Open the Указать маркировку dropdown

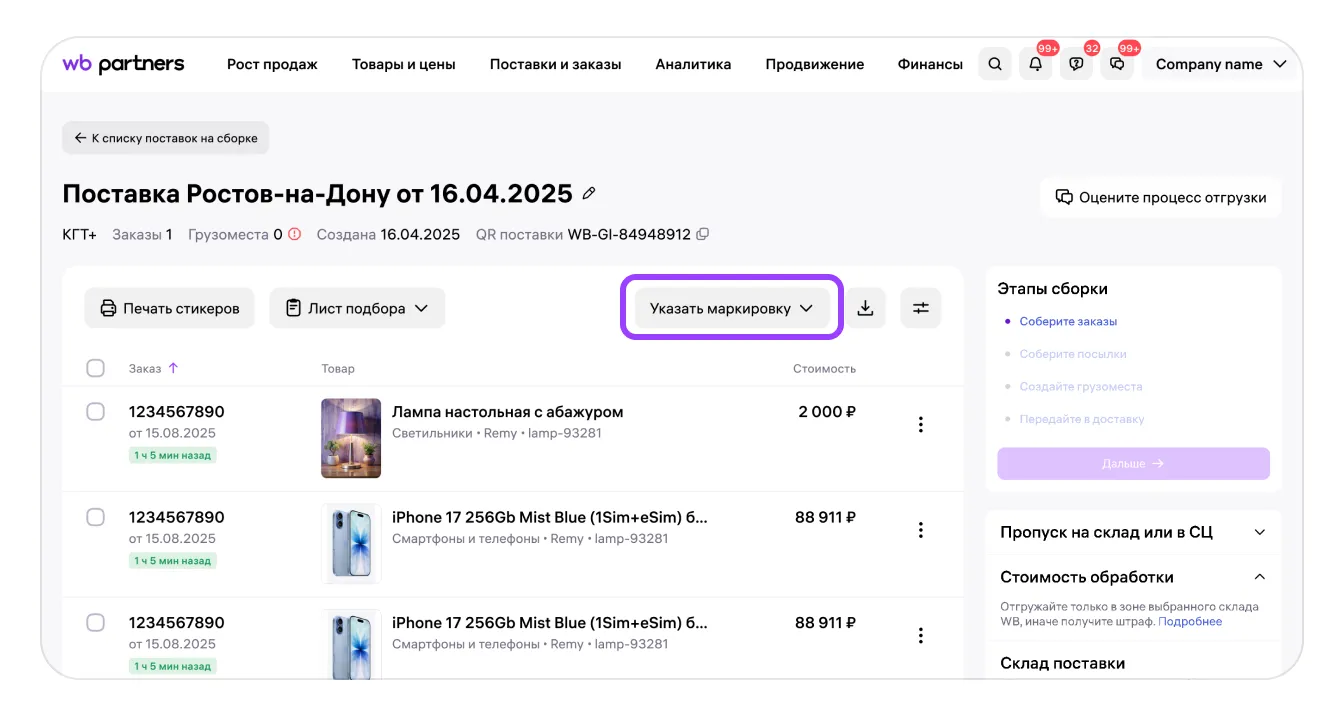coord(731,309)
